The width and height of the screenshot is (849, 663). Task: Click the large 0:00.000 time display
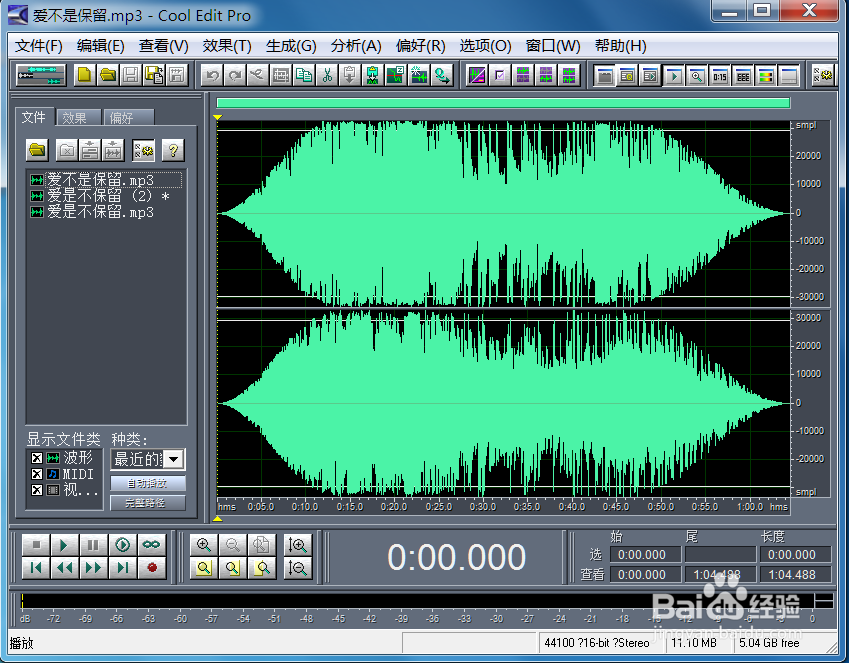pyautogui.click(x=456, y=557)
